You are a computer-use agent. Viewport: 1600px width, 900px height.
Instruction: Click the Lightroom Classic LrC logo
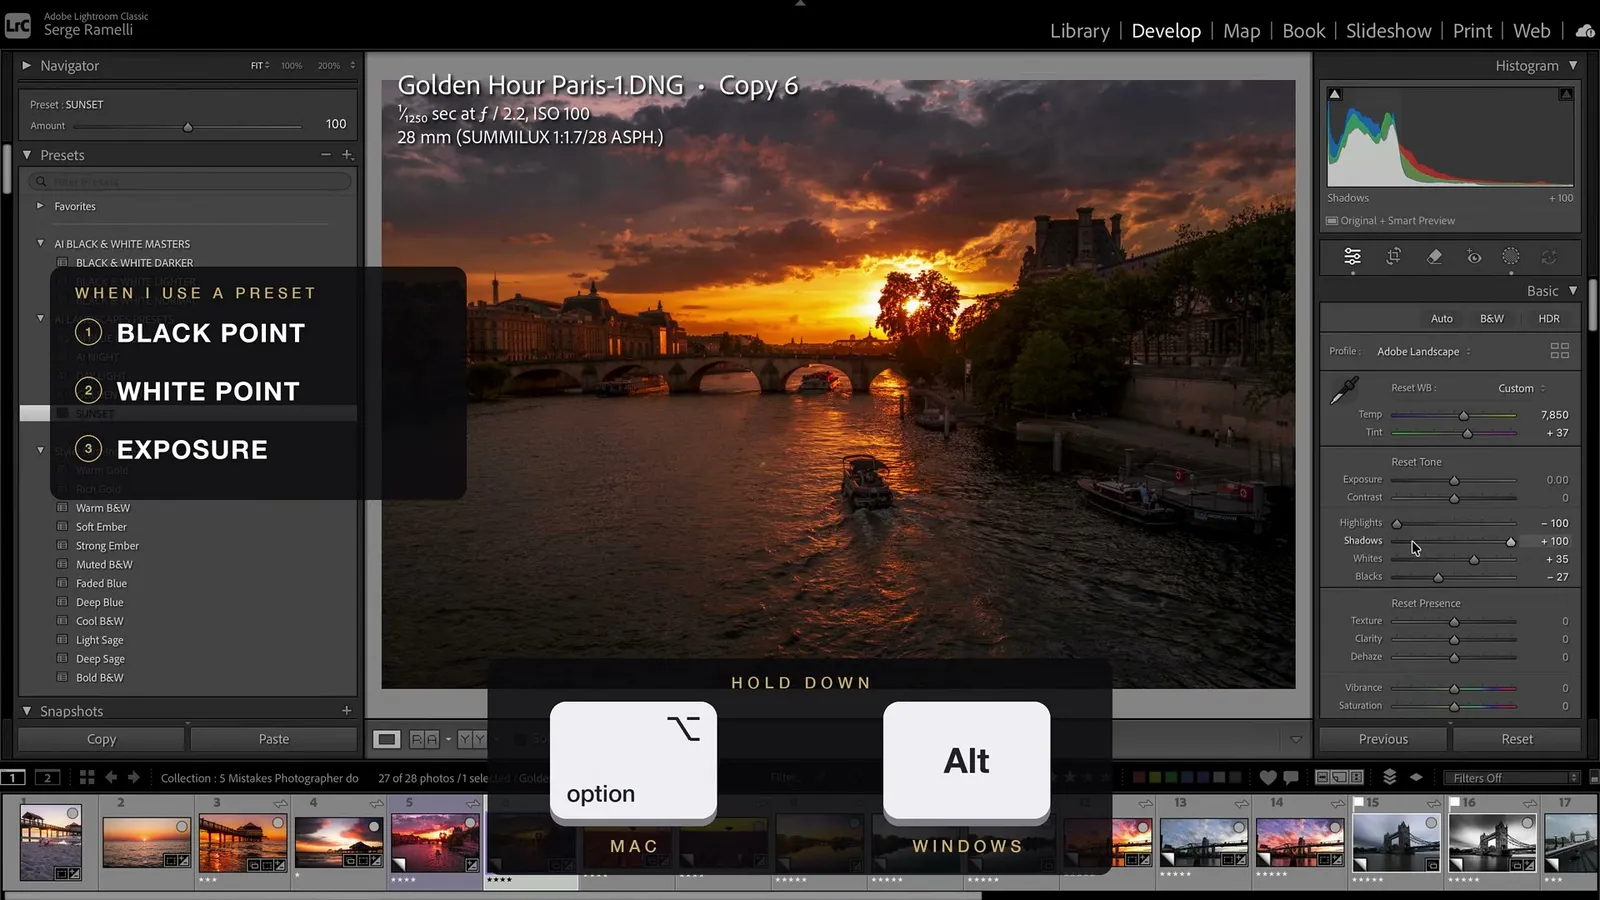pos(18,25)
